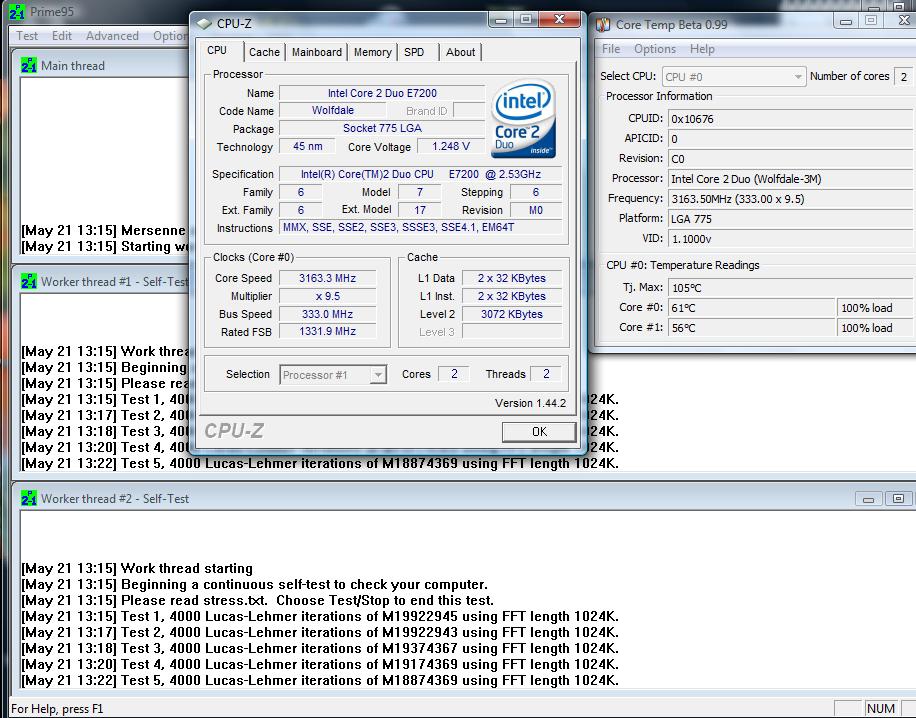Click the Version 1.44.2 text in CPU-Z
The image size is (916, 718).
(x=530, y=403)
